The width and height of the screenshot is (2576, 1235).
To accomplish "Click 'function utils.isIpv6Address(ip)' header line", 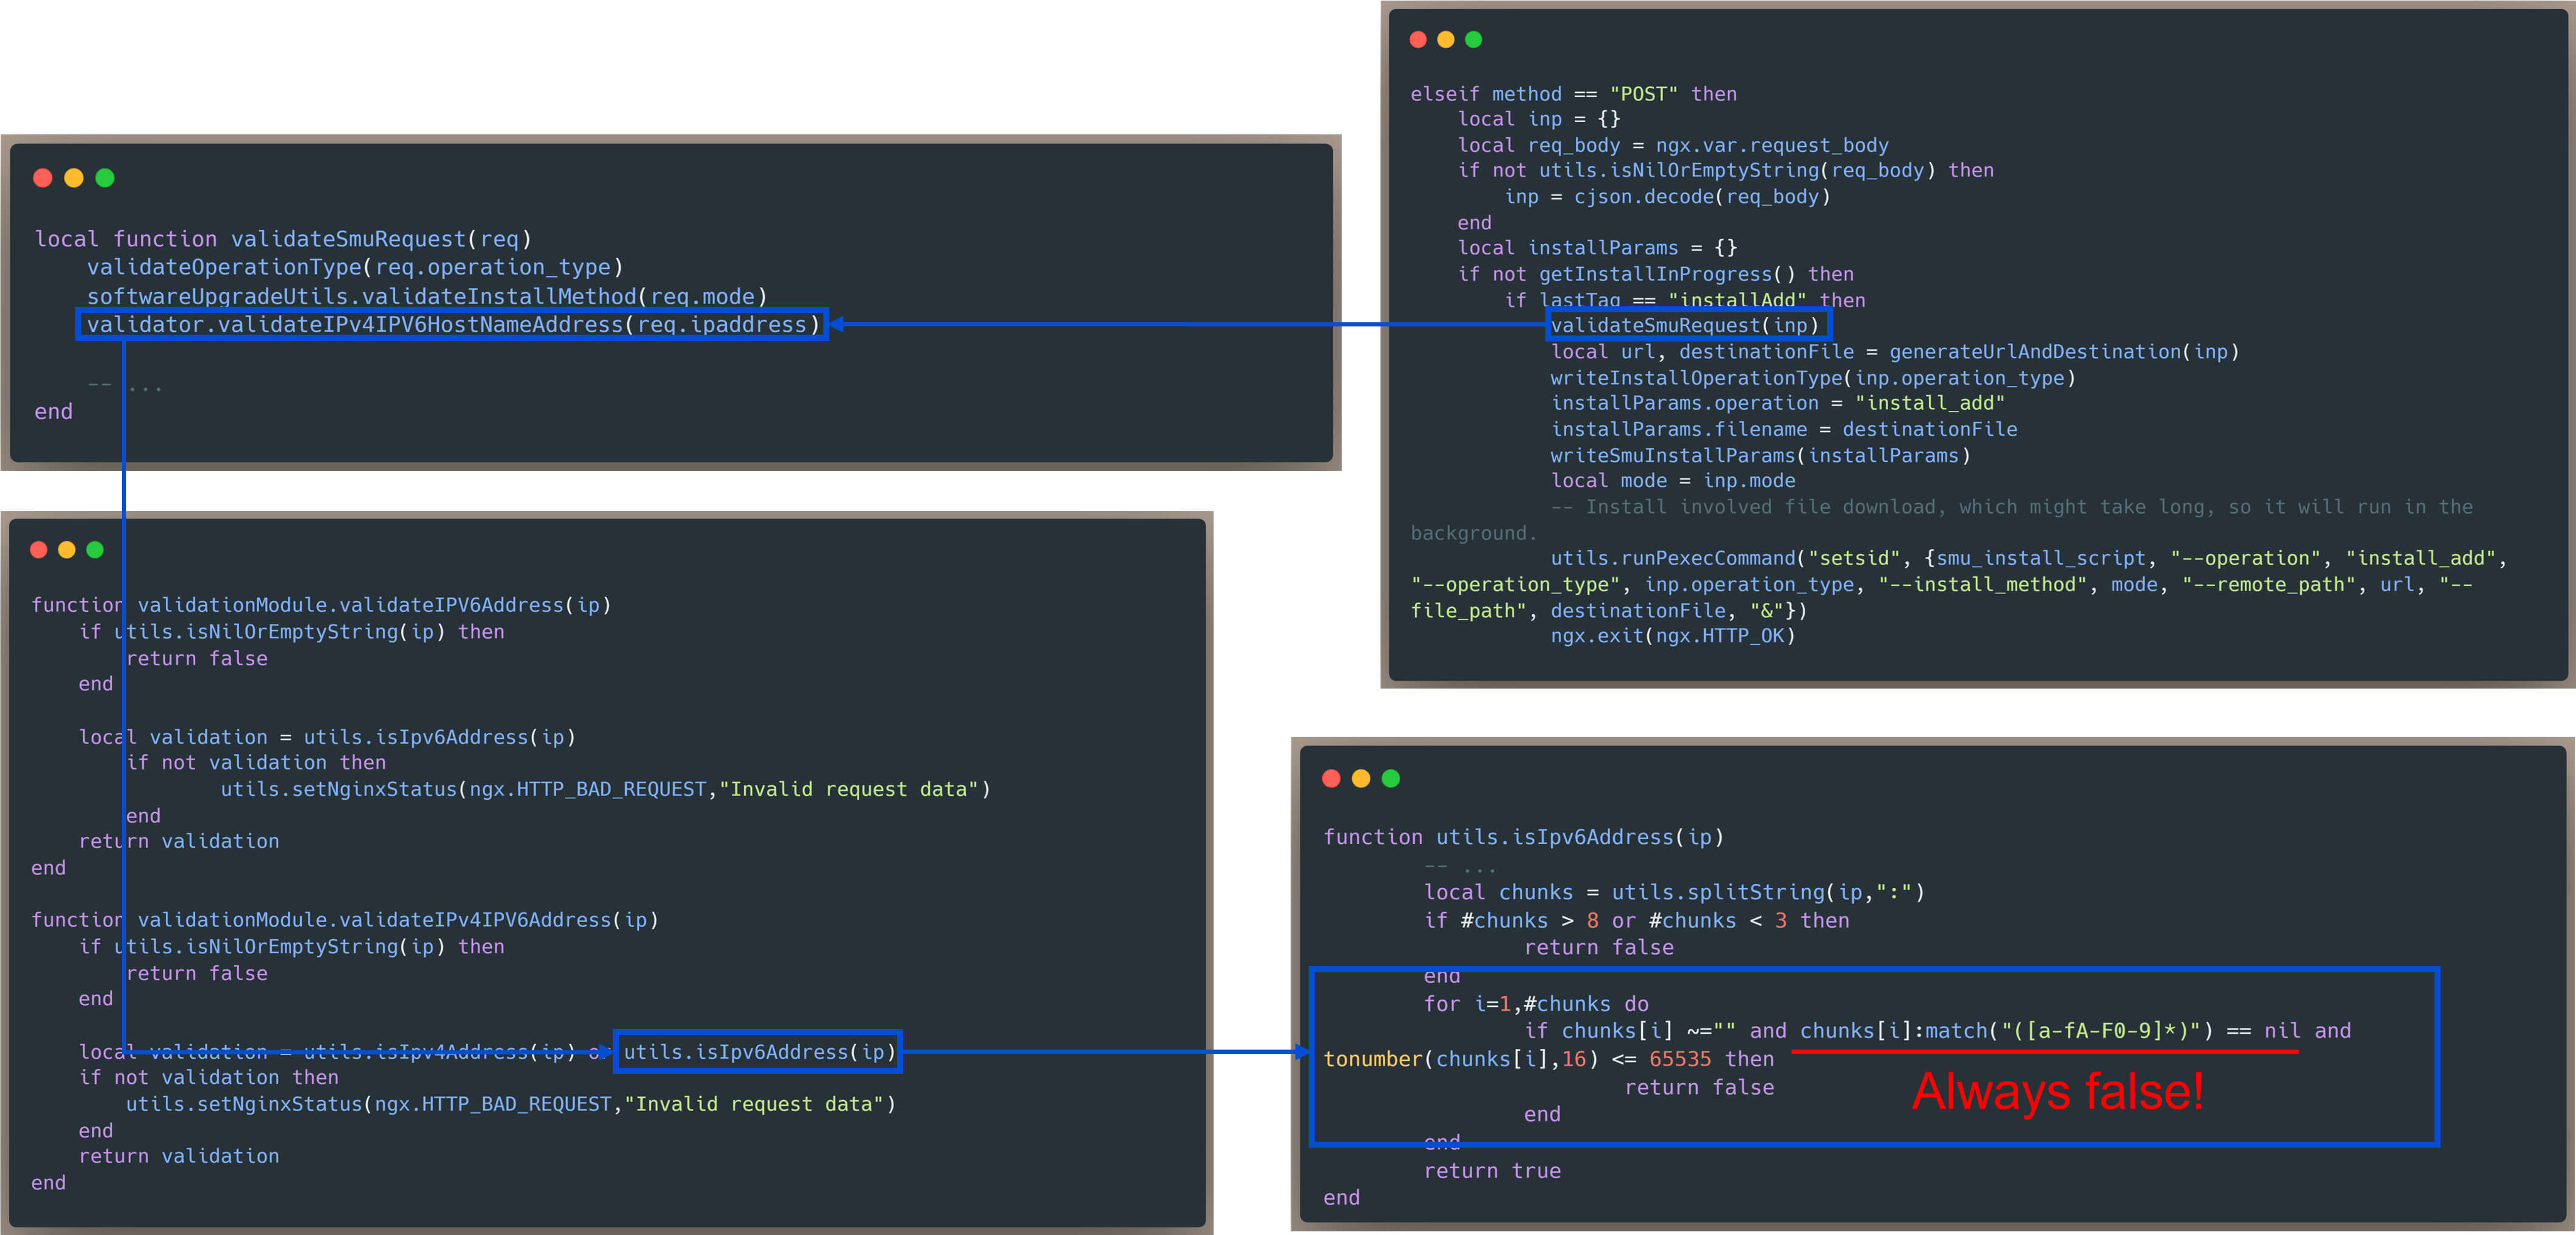I will (x=1523, y=837).
